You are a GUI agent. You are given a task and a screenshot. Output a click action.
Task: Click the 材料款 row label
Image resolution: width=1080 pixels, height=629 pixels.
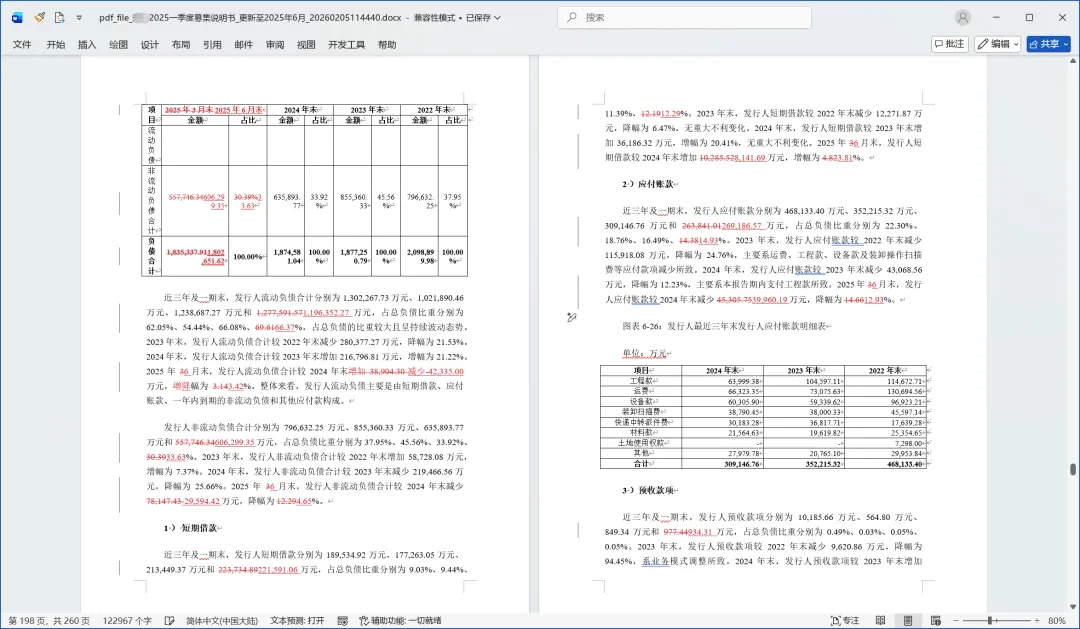[641, 433]
